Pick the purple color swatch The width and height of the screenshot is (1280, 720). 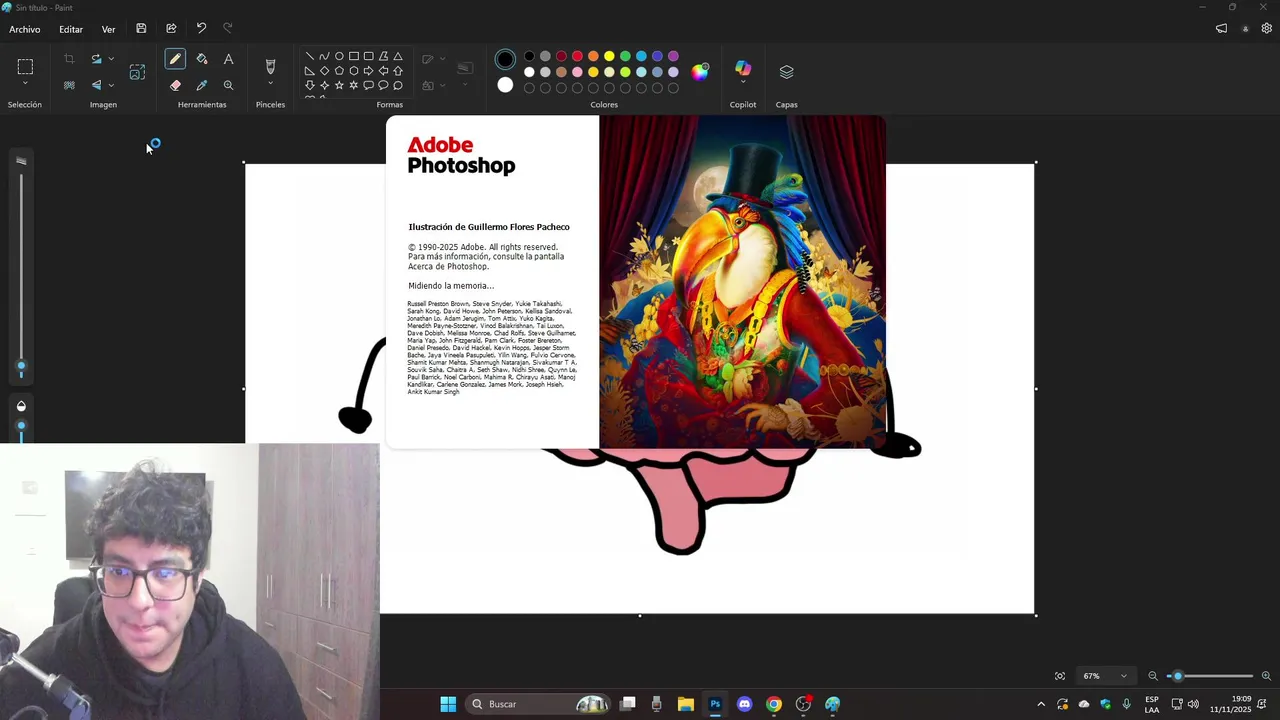tap(673, 56)
